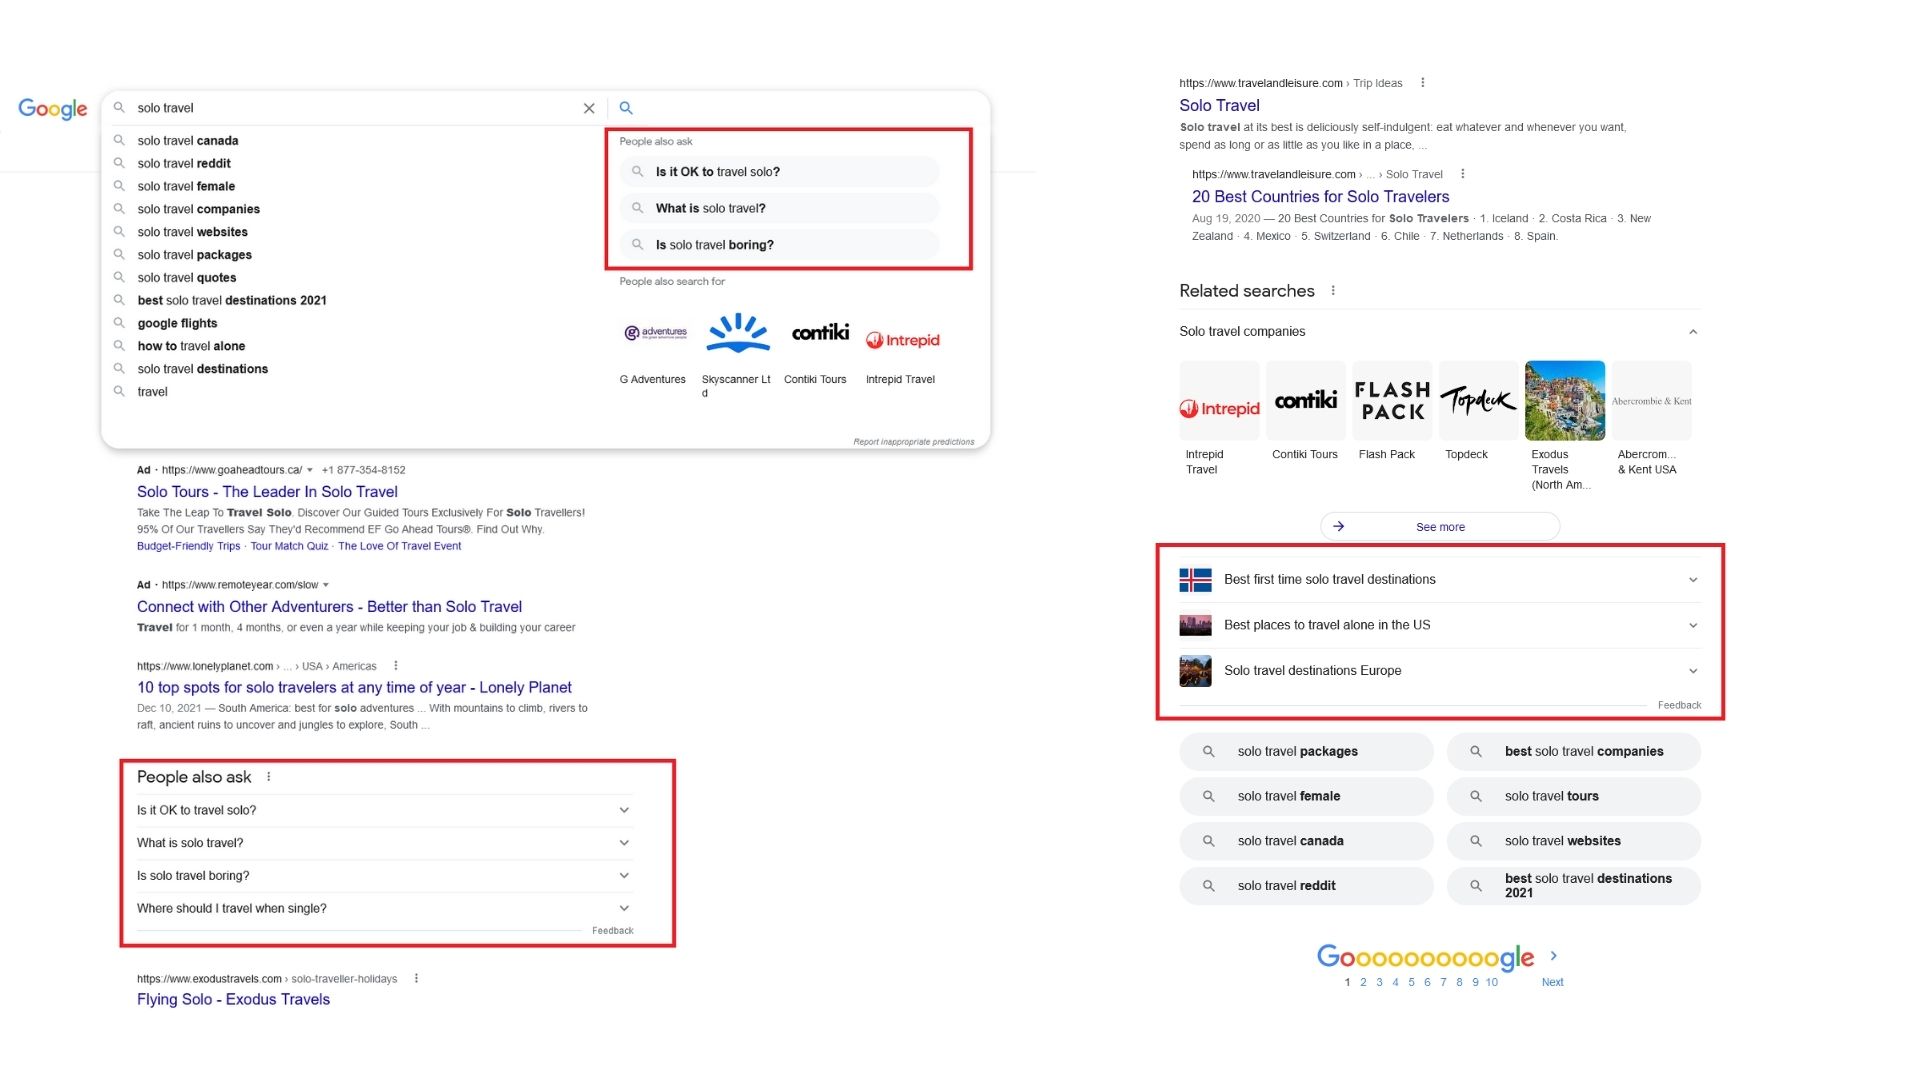The height and width of the screenshot is (1080, 1920).
Task: Open the three-dot menu beside the lonelyplanet URL
Action: [396, 666]
